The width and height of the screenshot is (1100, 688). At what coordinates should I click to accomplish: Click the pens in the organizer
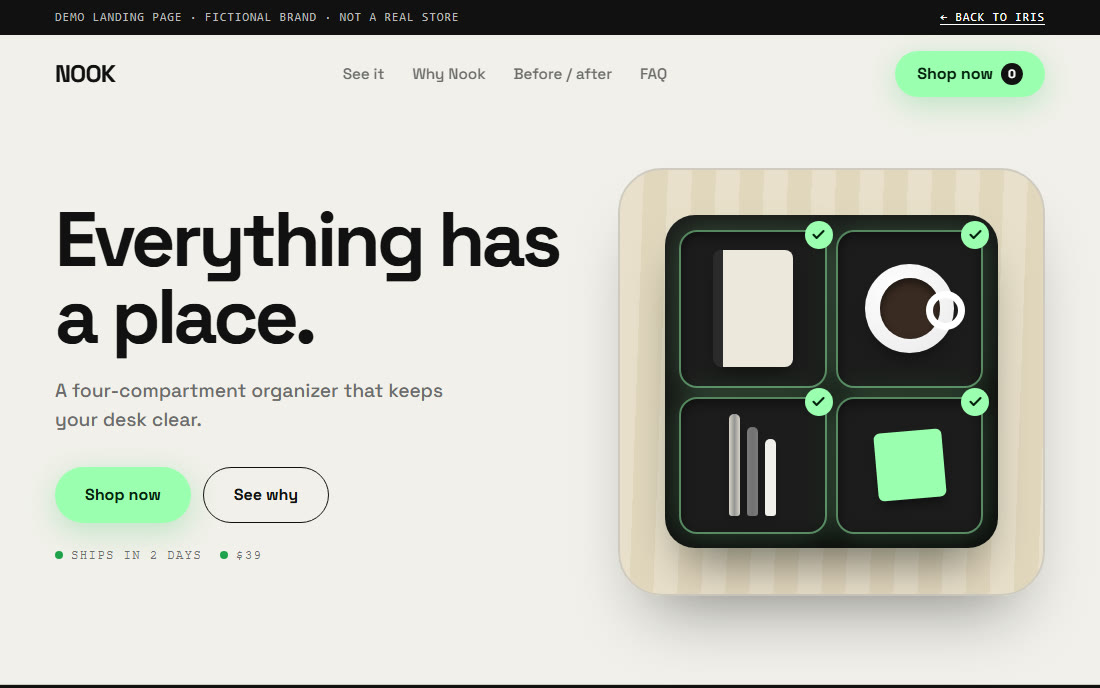(x=752, y=465)
